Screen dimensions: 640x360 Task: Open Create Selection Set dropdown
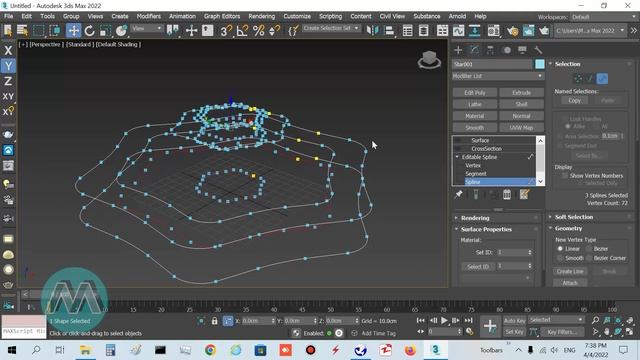tap(331, 28)
